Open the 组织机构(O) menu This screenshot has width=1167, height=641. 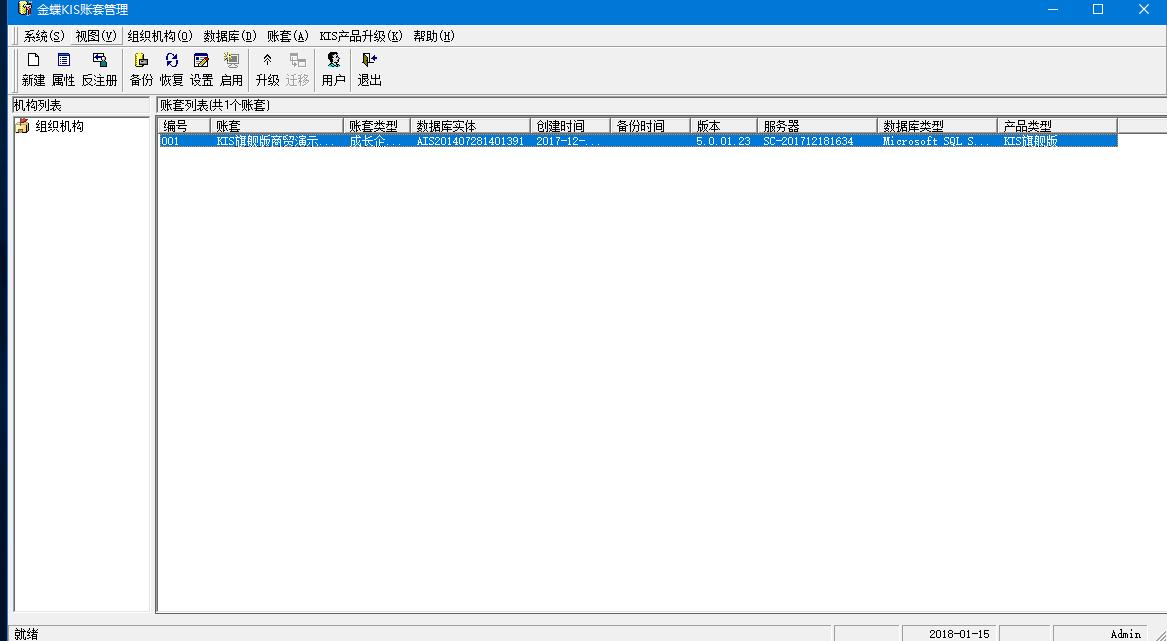pyautogui.click(x=160, y=36)
